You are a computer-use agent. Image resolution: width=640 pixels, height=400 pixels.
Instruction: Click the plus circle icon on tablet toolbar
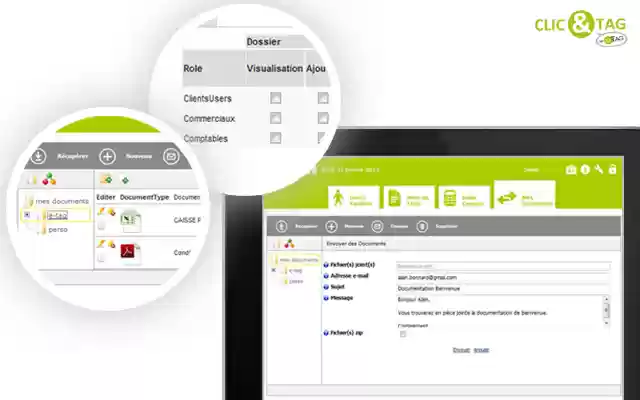tap(331, 226)
